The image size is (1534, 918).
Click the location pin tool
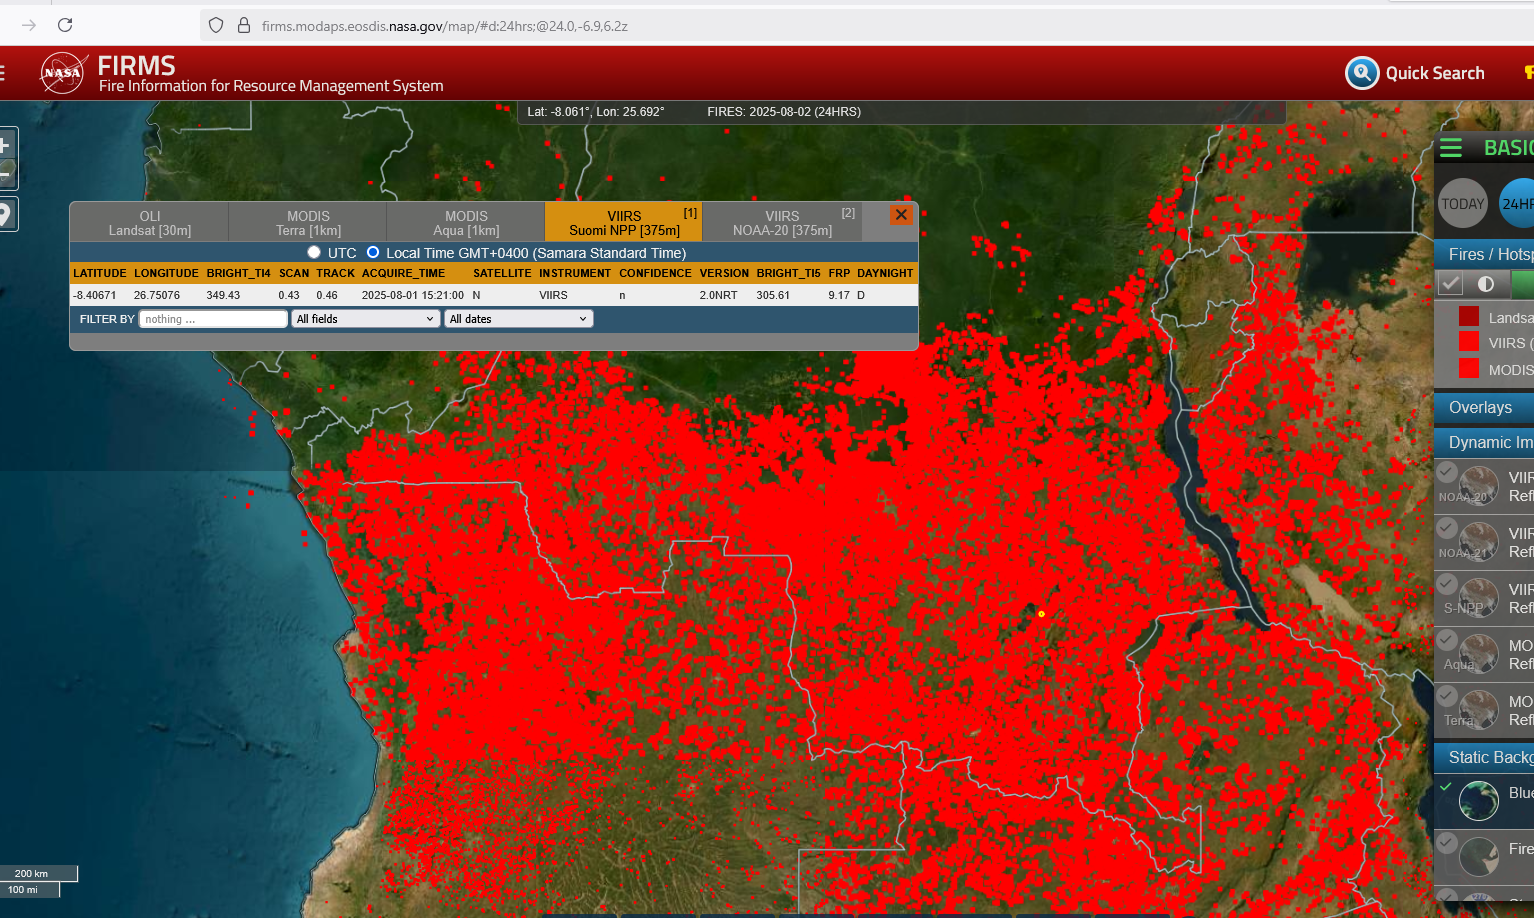[x=6, y=214]
